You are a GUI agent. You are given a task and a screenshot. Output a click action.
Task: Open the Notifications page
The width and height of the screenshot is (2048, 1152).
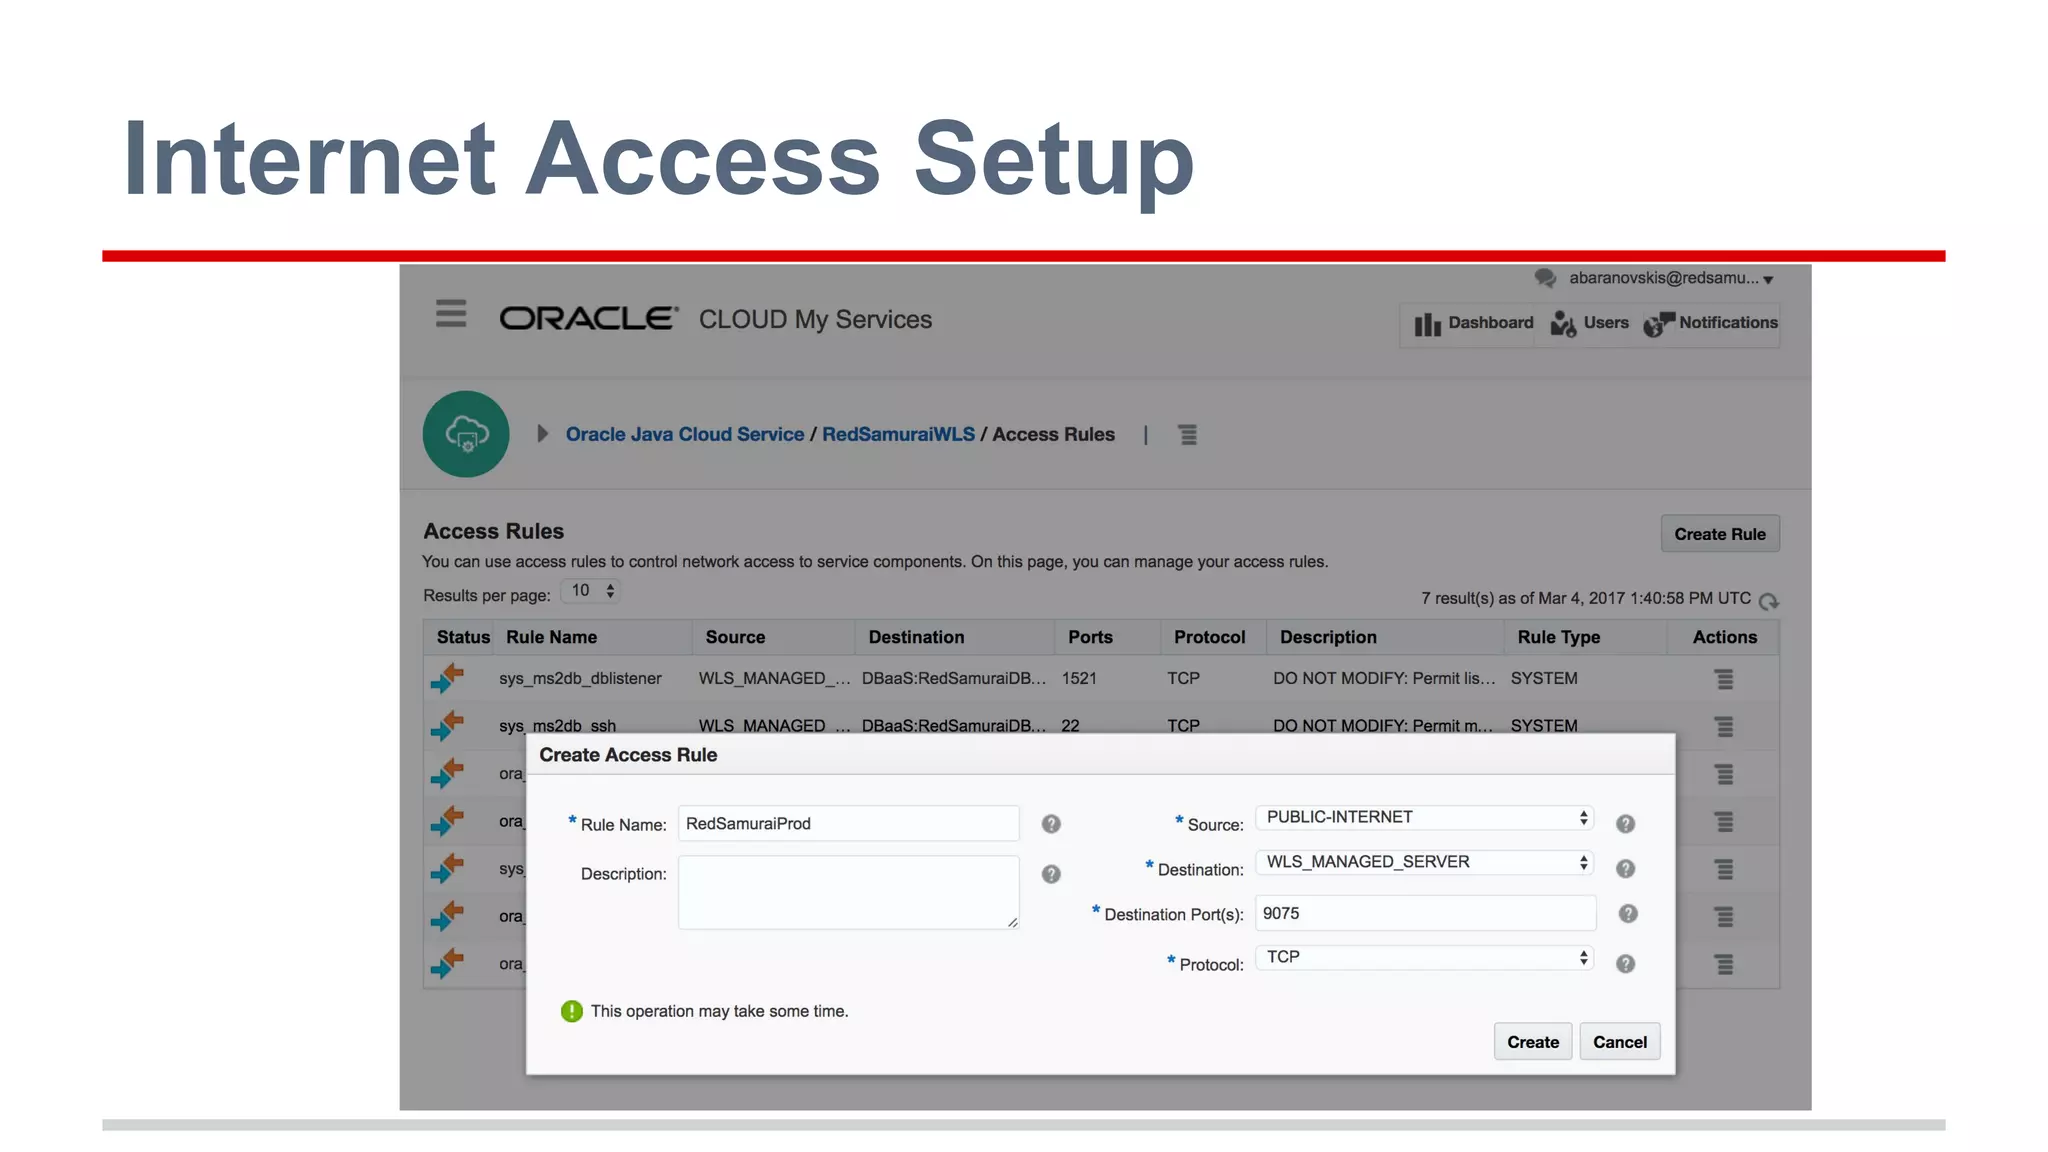point(1710,323)
